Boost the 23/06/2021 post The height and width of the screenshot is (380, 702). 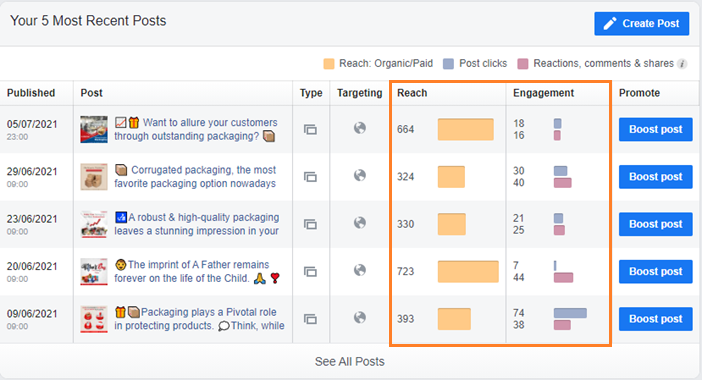coord(655,224)
